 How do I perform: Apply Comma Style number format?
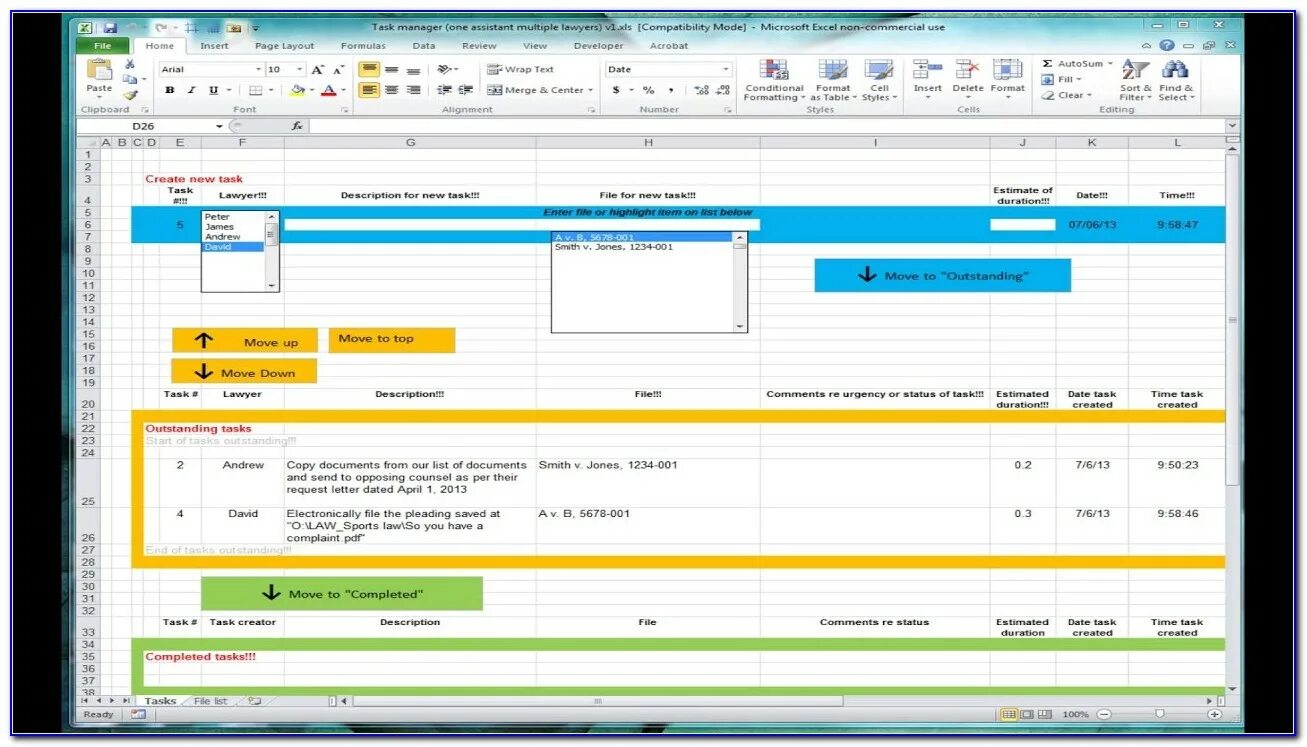[670, 90]
